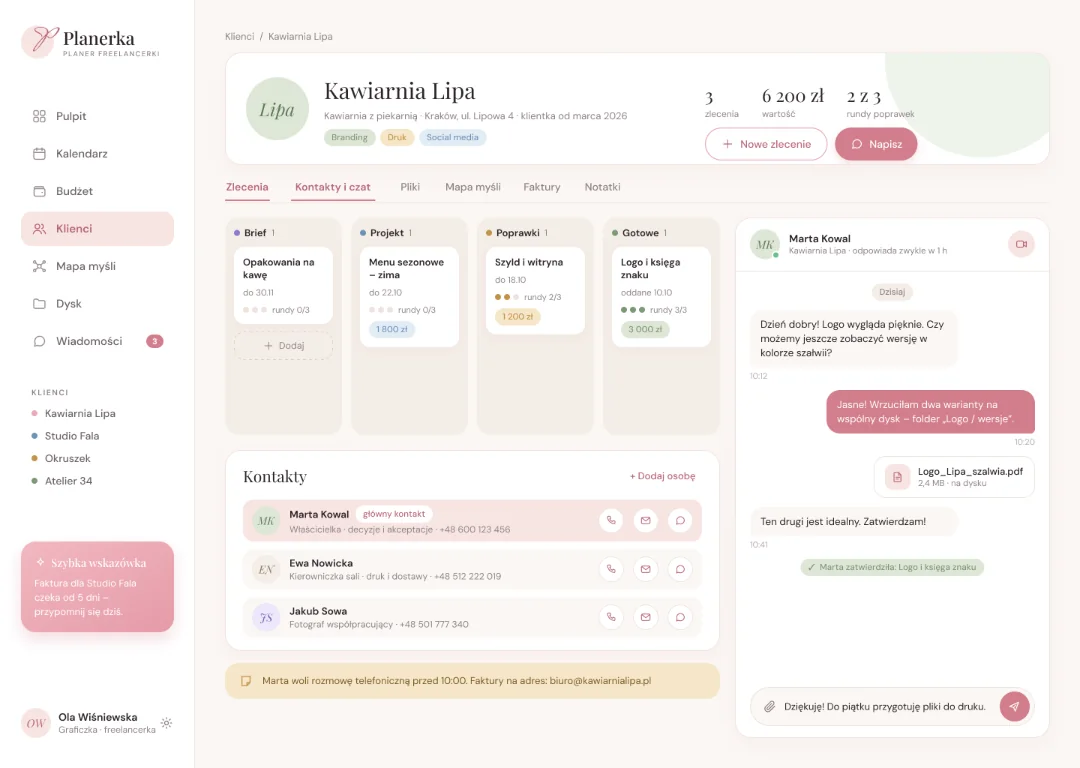
Task: Call Jakub Sowa using the phone icon
Action: pos(611,617)
